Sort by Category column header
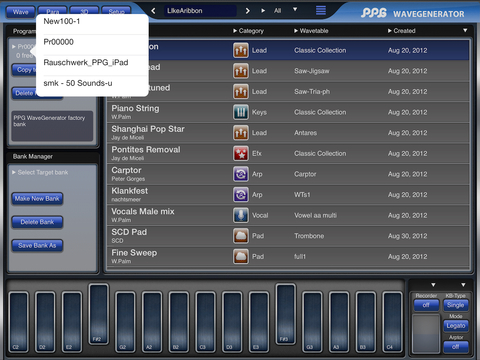This screenshot has height=360, width=480. coord(249,31)
